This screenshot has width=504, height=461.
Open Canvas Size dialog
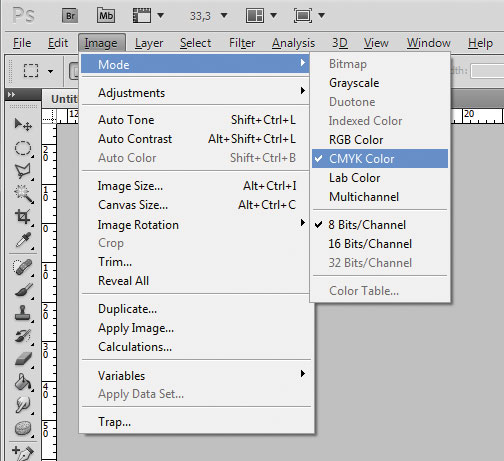tap(195, 205)
